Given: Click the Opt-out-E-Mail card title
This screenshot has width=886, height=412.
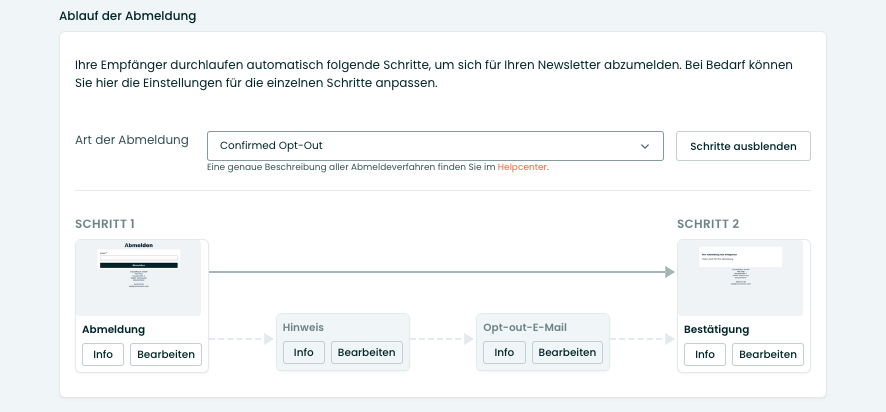Looking at the screenshot, I should tap(525, 327).
